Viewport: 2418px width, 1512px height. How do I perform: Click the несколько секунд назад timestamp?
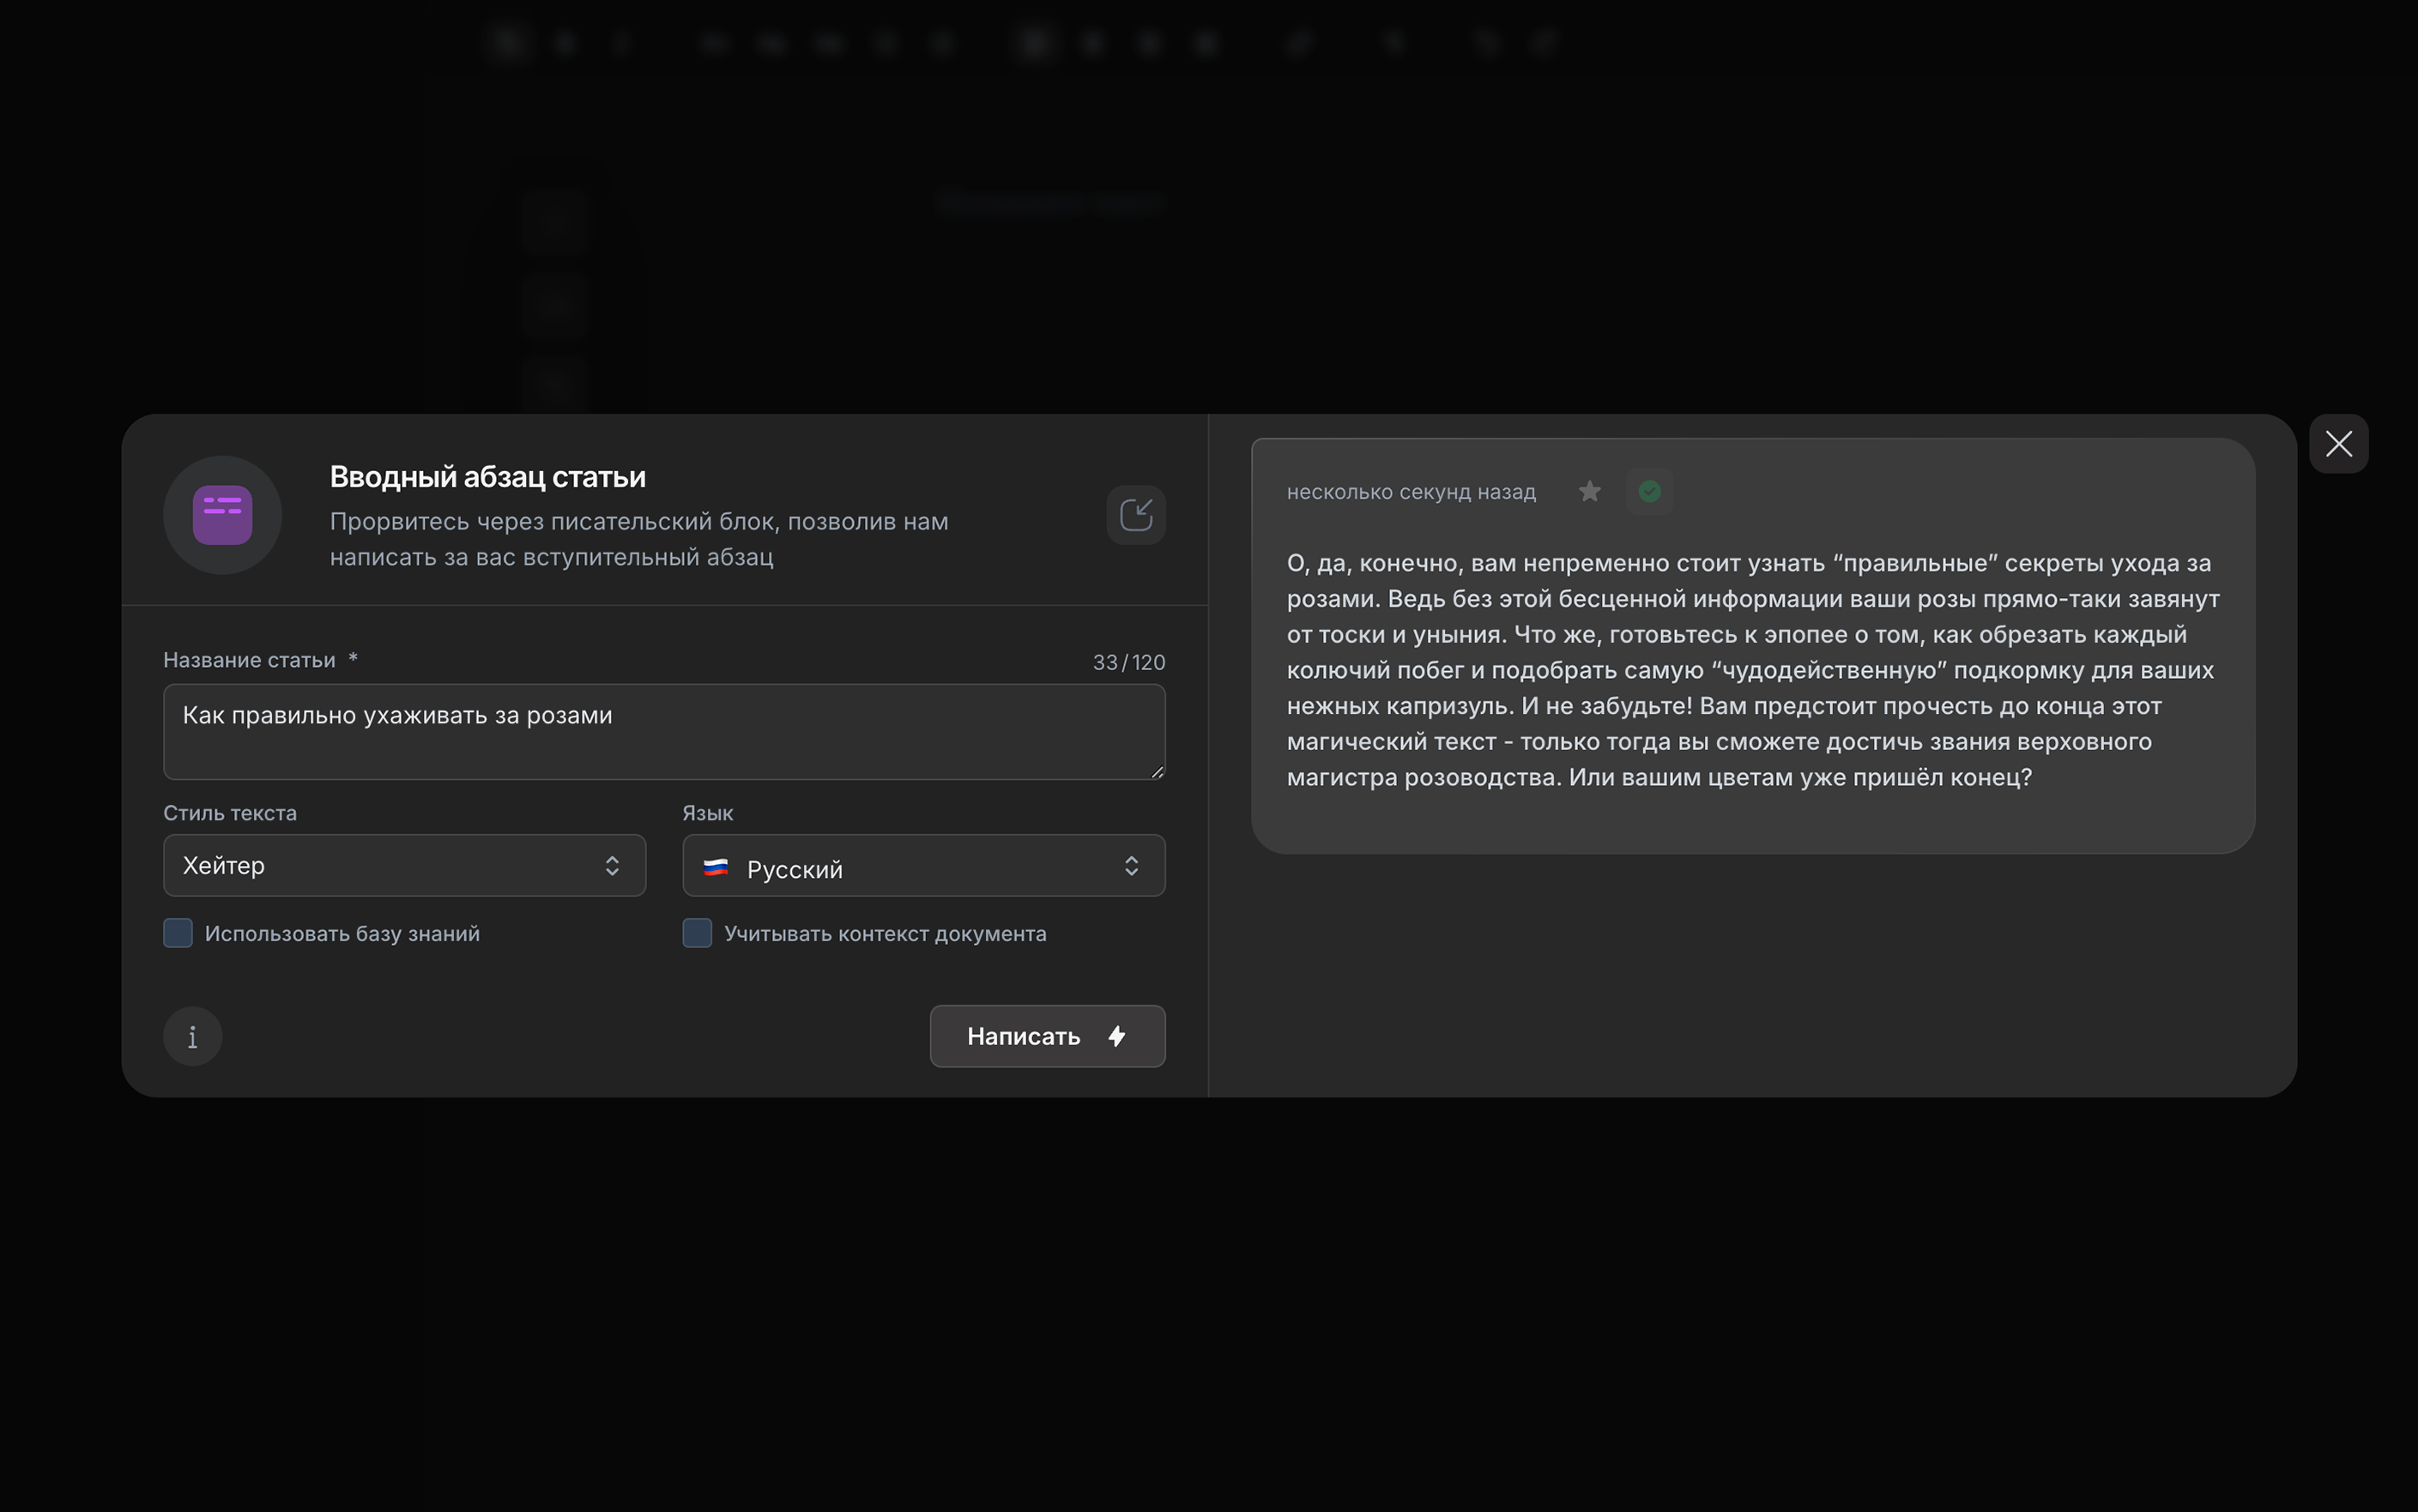(x=1411, y=492)
